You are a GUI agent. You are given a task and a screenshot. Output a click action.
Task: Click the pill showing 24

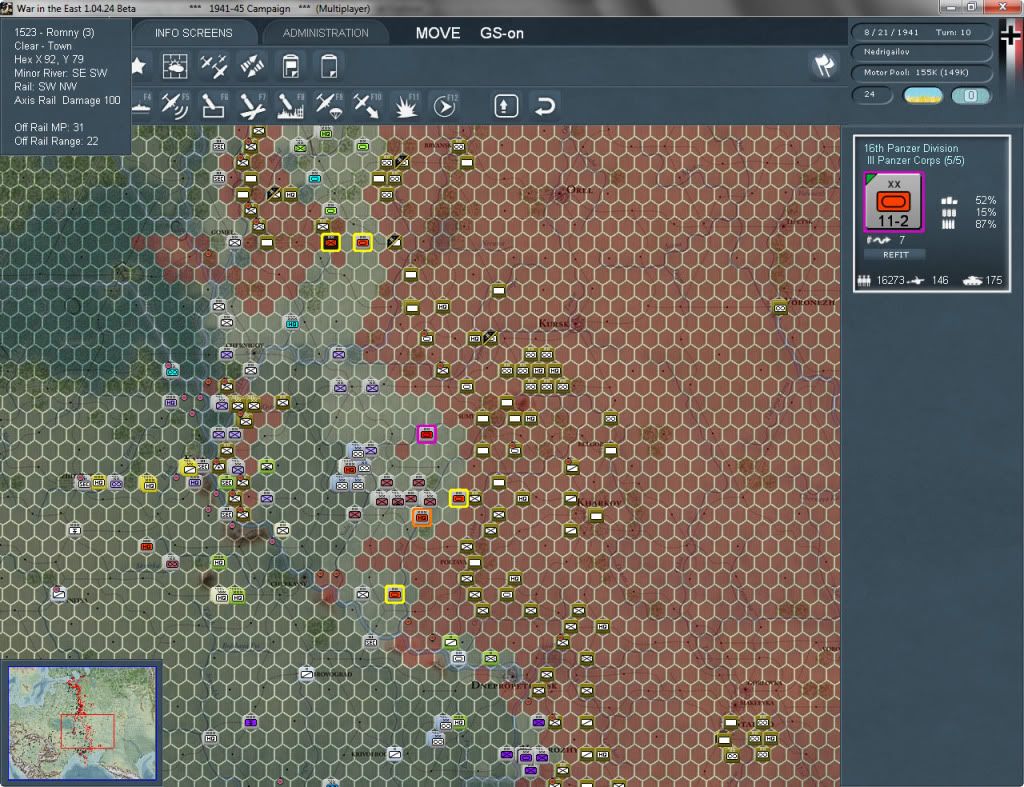click(x=872, y=95)
